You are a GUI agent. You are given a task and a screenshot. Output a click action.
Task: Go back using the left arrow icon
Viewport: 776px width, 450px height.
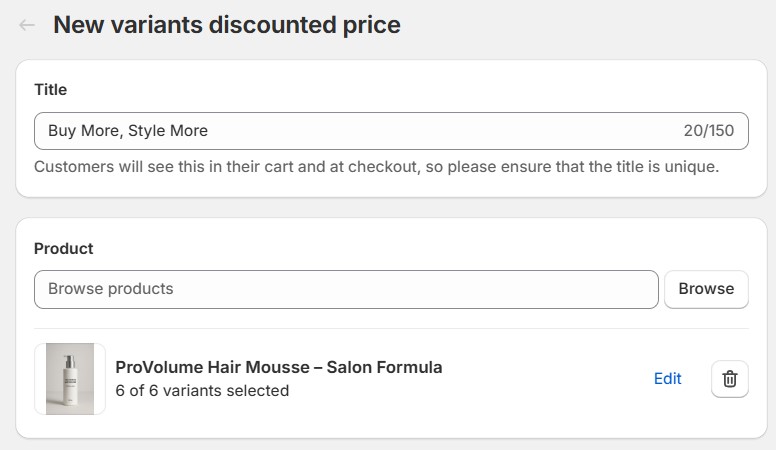click(x=27, y=25)
